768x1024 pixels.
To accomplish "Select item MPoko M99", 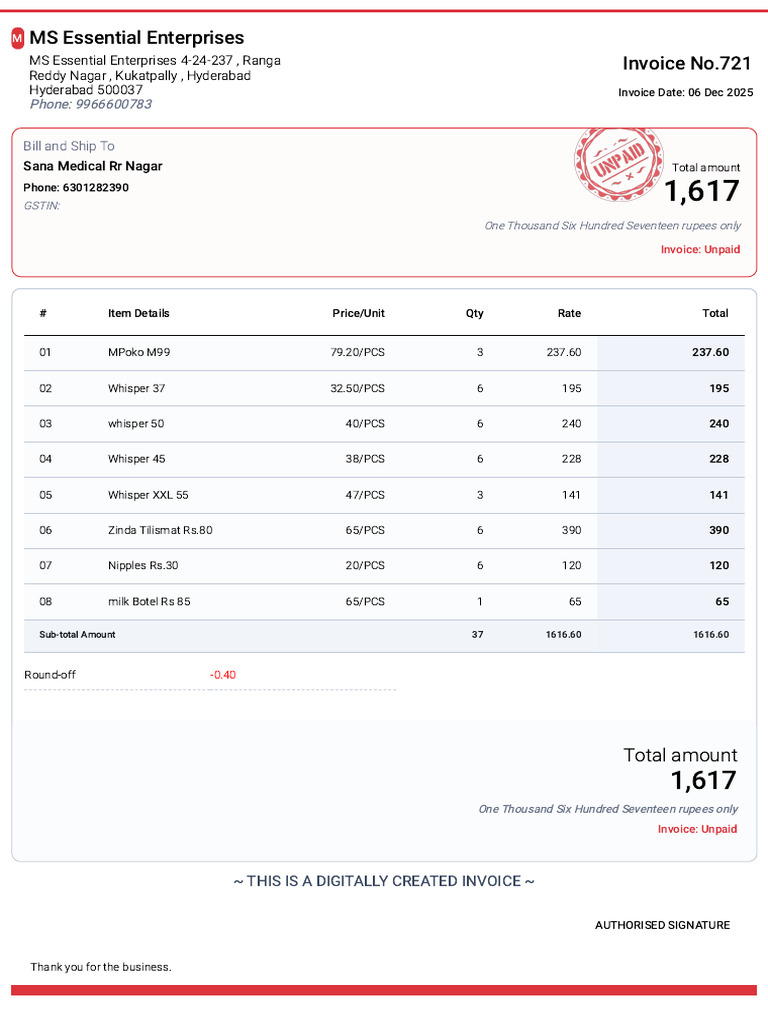I will [139, 353].
